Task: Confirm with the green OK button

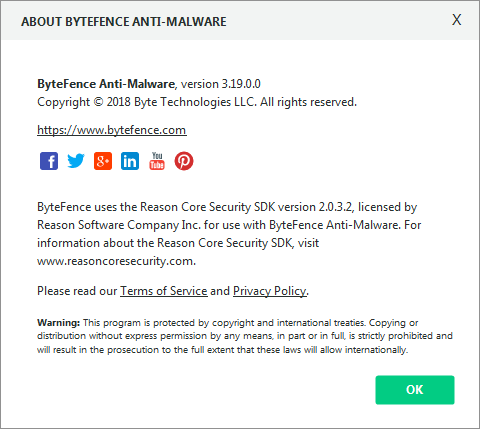Action: pyautogui.click(x=415, y=390)
